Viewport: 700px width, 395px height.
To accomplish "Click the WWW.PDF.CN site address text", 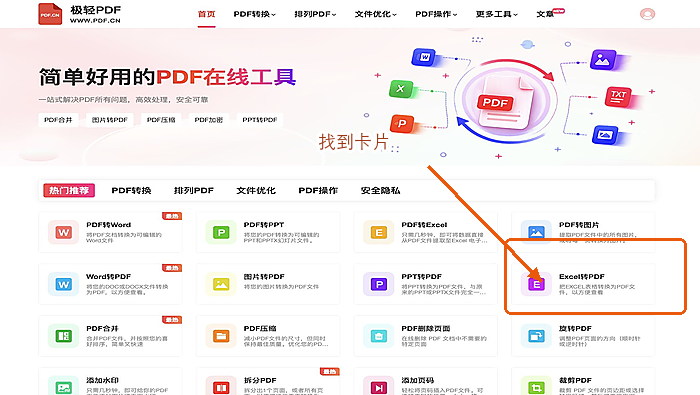I will (95, 21).
